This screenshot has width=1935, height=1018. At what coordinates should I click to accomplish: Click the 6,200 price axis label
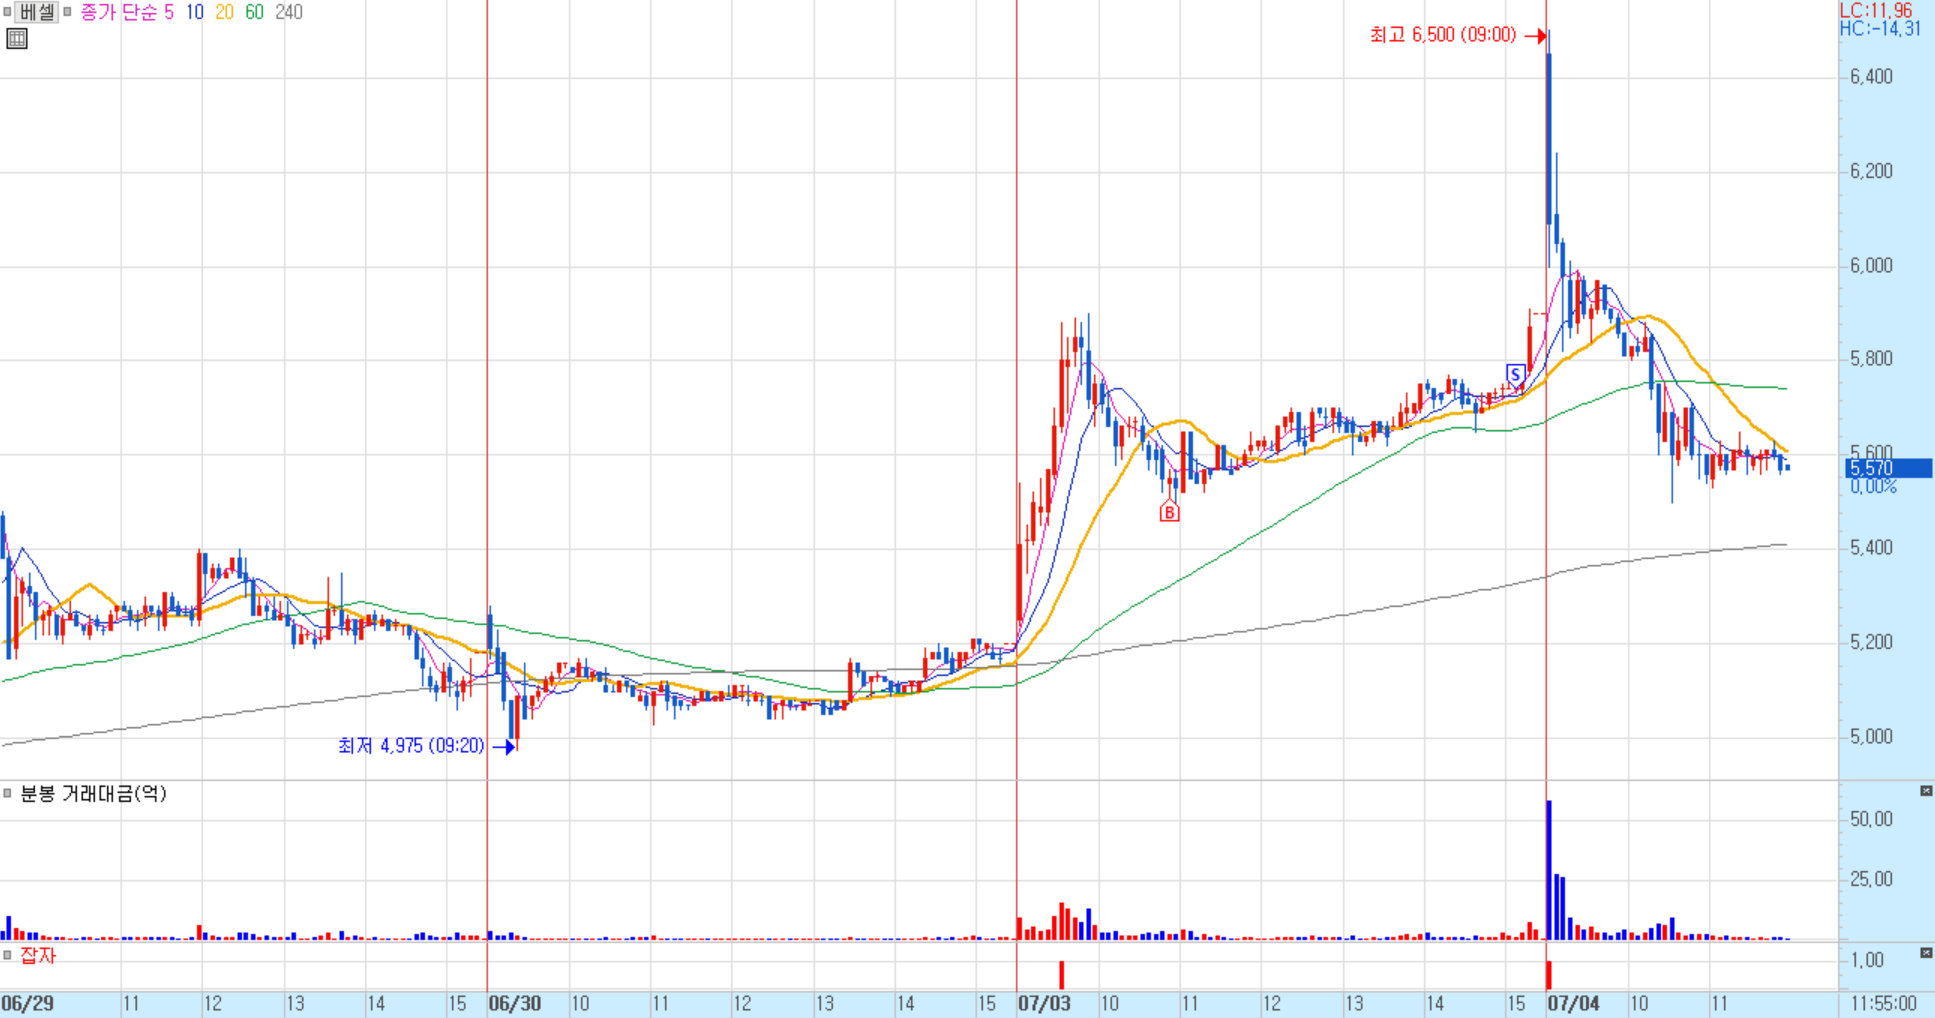pyautogui.click(x=1871, y=171)
